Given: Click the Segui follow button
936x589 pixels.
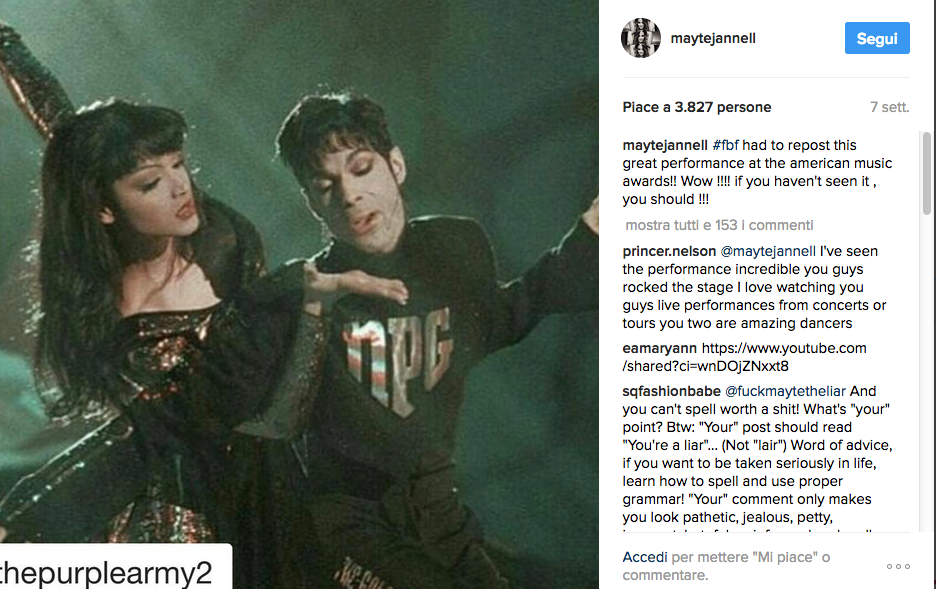Looking at the screenshot, I should click(877, 38).
